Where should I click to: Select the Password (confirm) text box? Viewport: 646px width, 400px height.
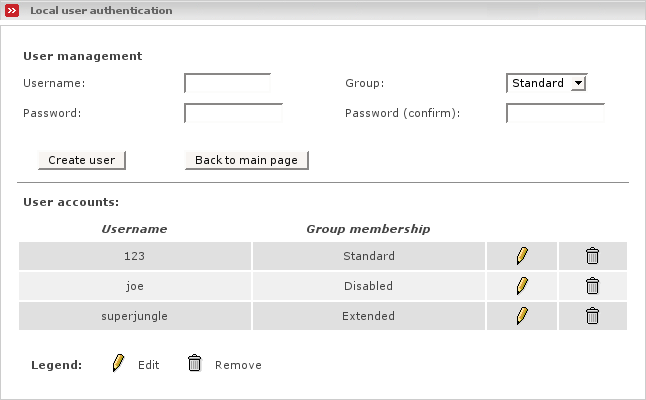point(555,113)
